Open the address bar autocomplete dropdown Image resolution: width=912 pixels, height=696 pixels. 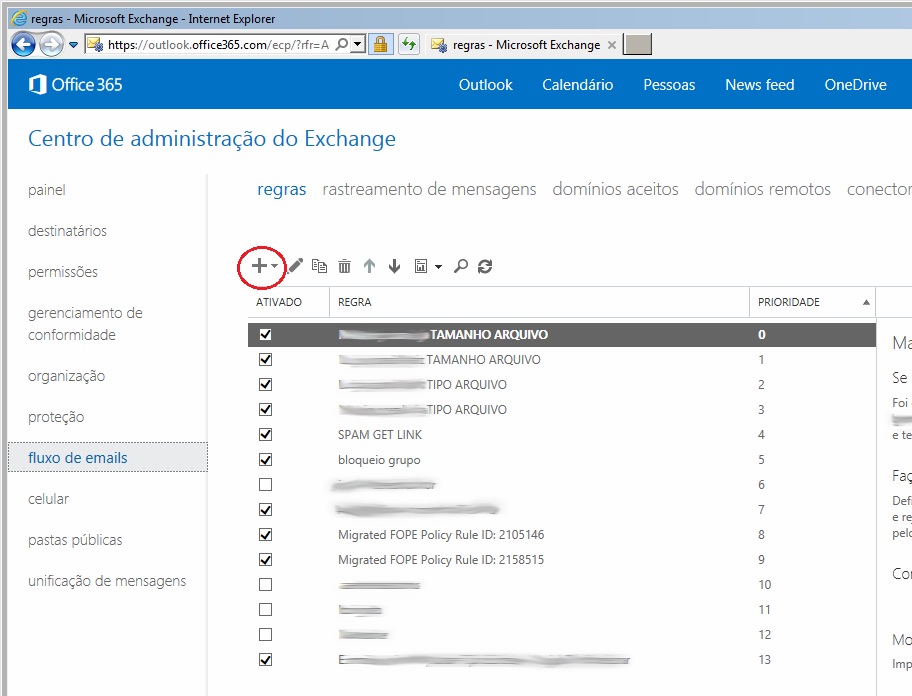click(358, 44)
